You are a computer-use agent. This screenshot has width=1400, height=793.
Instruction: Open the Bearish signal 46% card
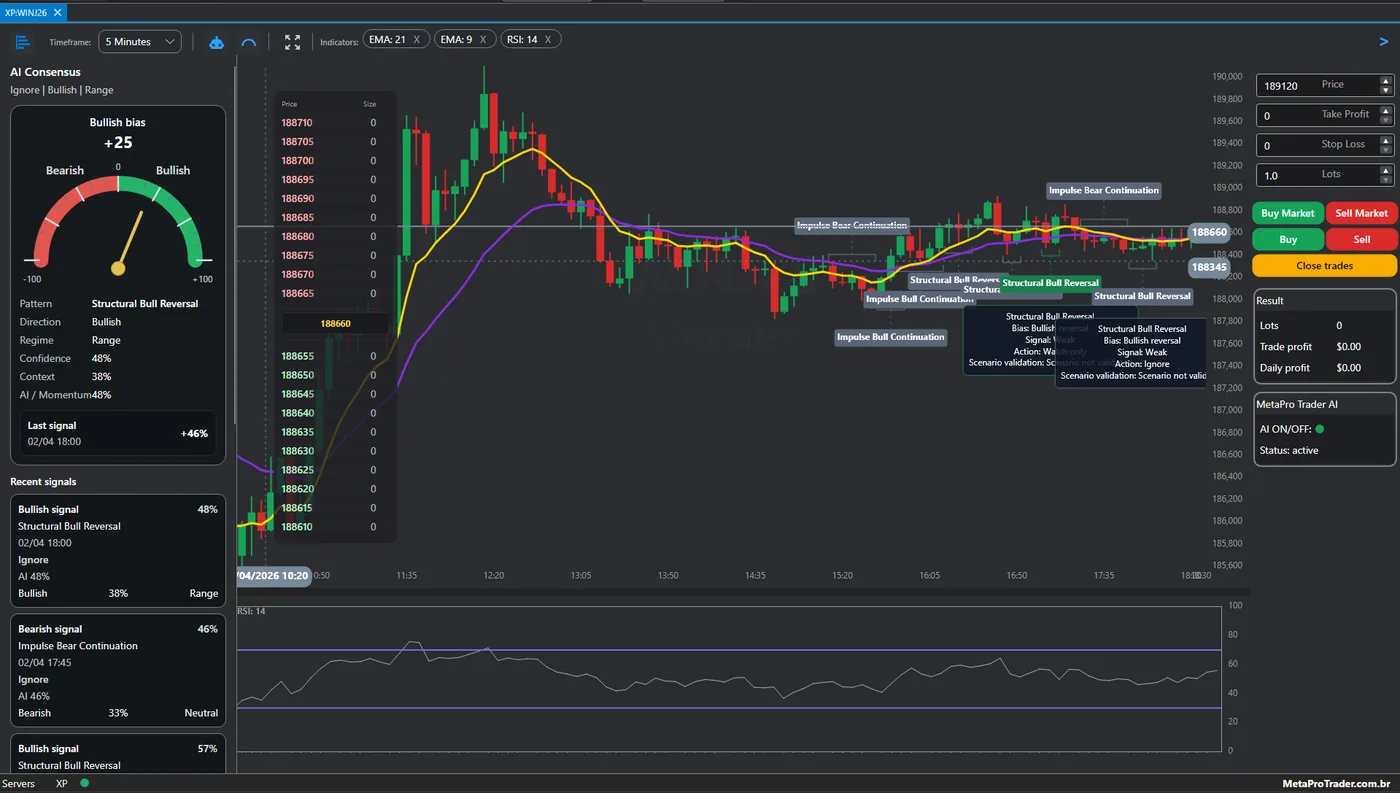(x=118, y=670)
